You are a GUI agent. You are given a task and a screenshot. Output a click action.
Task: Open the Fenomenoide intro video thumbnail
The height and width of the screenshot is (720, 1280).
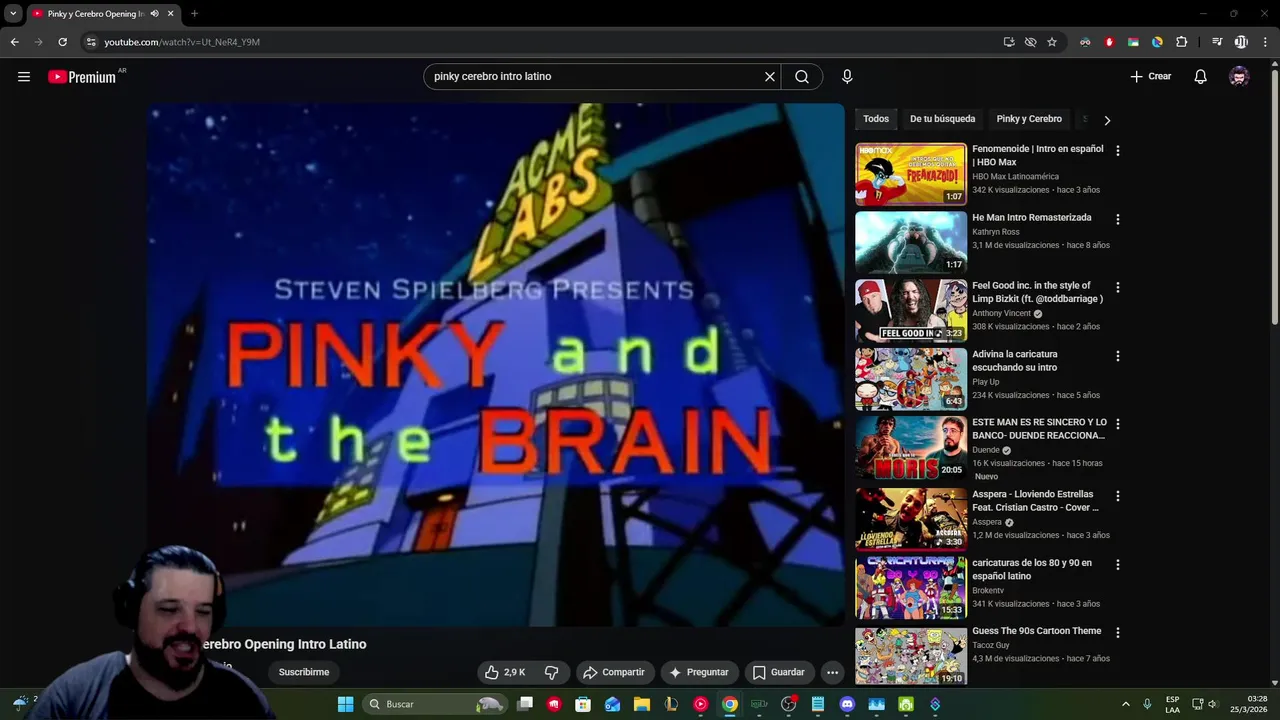[x=911, y=174]
